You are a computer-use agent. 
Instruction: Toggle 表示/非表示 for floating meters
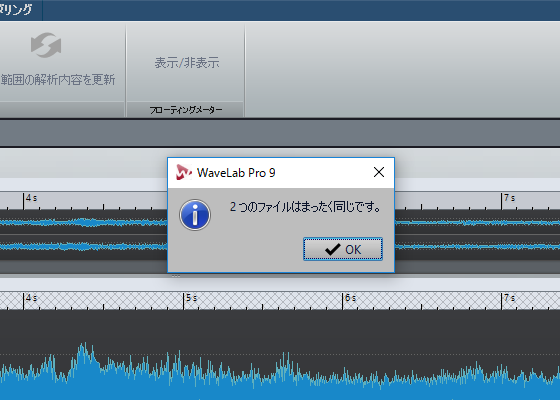[x=187, y=63]
